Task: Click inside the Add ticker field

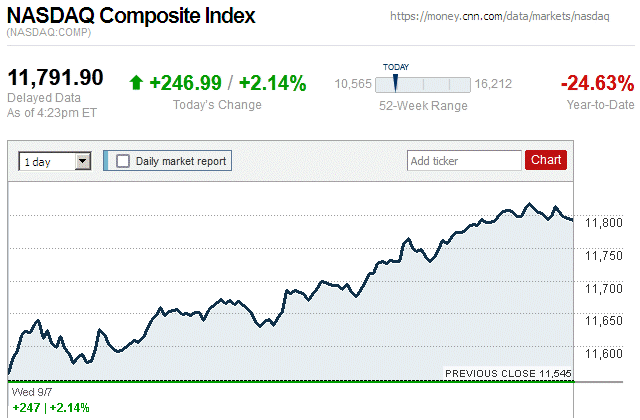Action: point(463,160)
